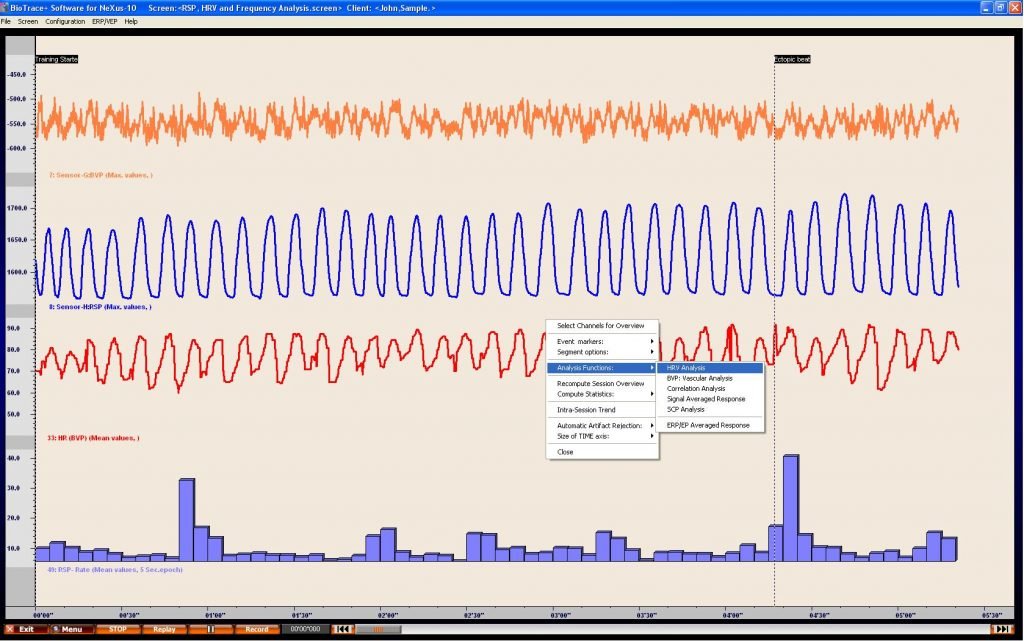This screenshot has width=1024, height=641.
Task: Open the Menu button in bottom bar
Action: [x=67, y=629]
